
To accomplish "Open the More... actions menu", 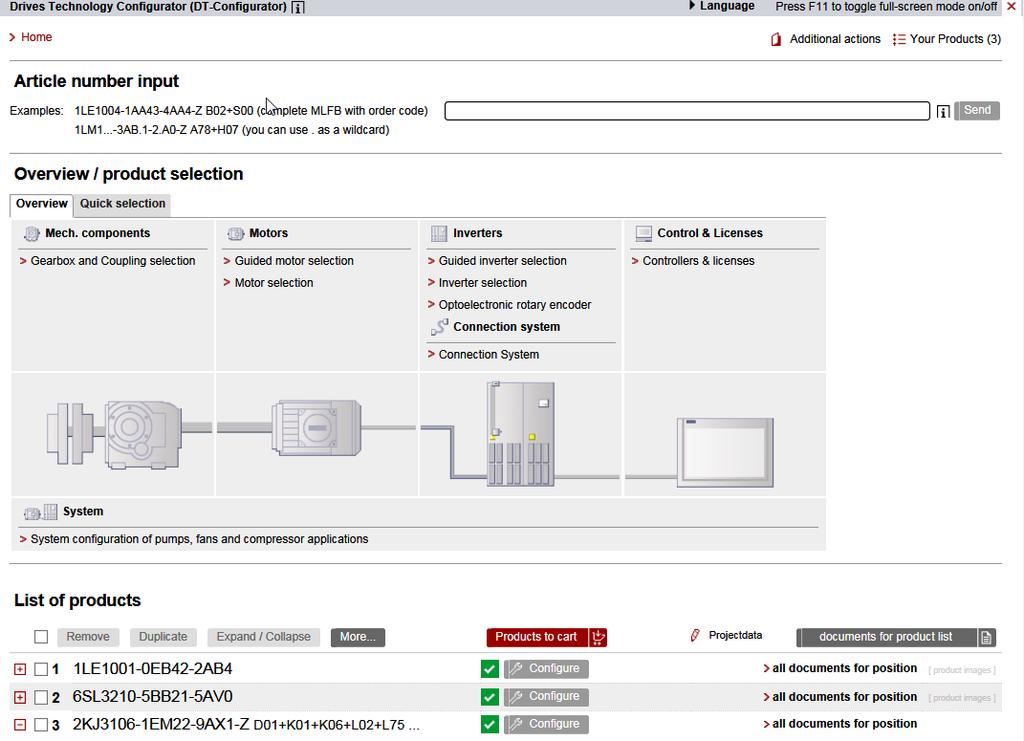I will click(x=358, y=637).
